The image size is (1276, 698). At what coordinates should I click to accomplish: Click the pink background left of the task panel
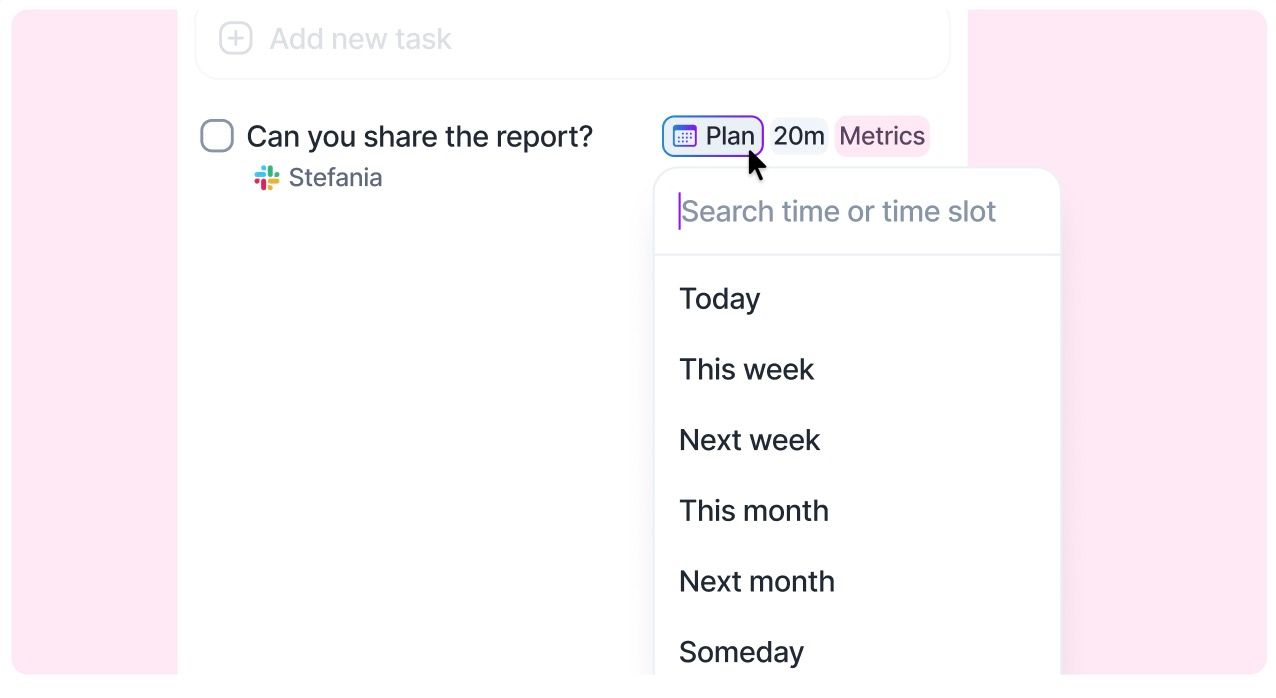click(95, 350)
